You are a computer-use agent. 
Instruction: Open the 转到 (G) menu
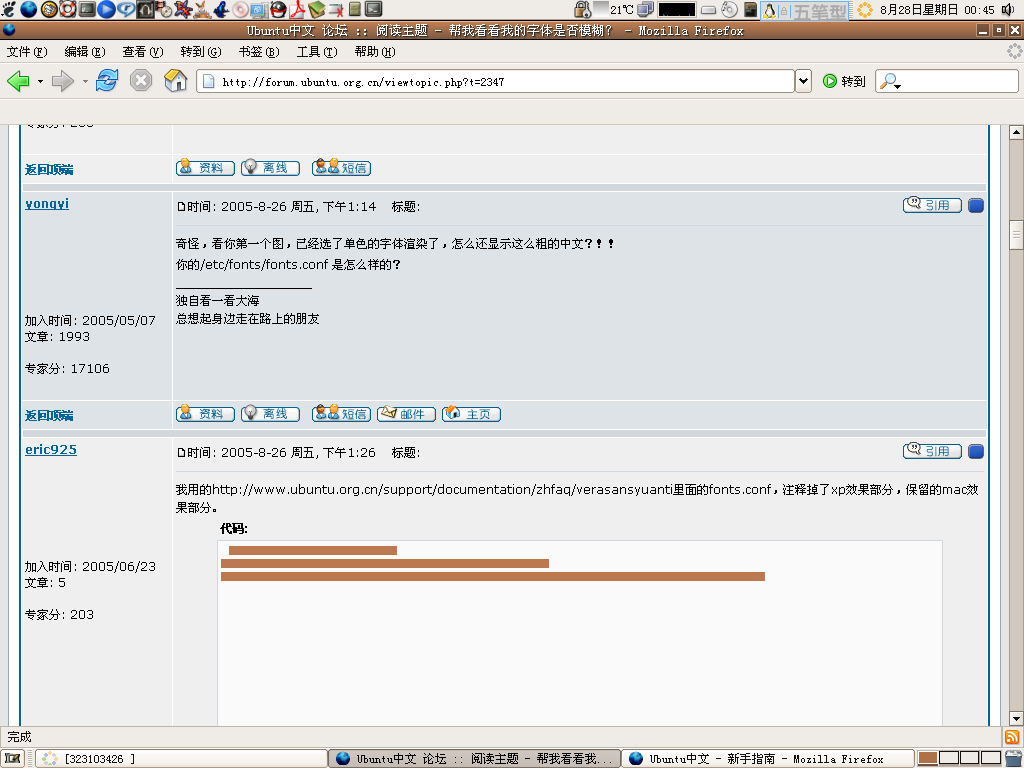point(200,52)
